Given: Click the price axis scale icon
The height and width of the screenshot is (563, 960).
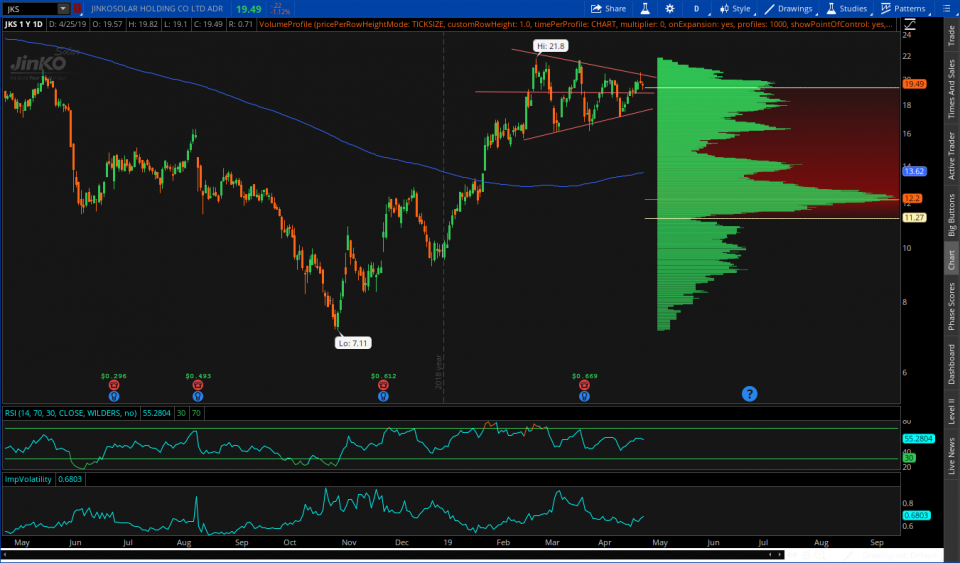Looking at the screenshot, I should 910,24.
